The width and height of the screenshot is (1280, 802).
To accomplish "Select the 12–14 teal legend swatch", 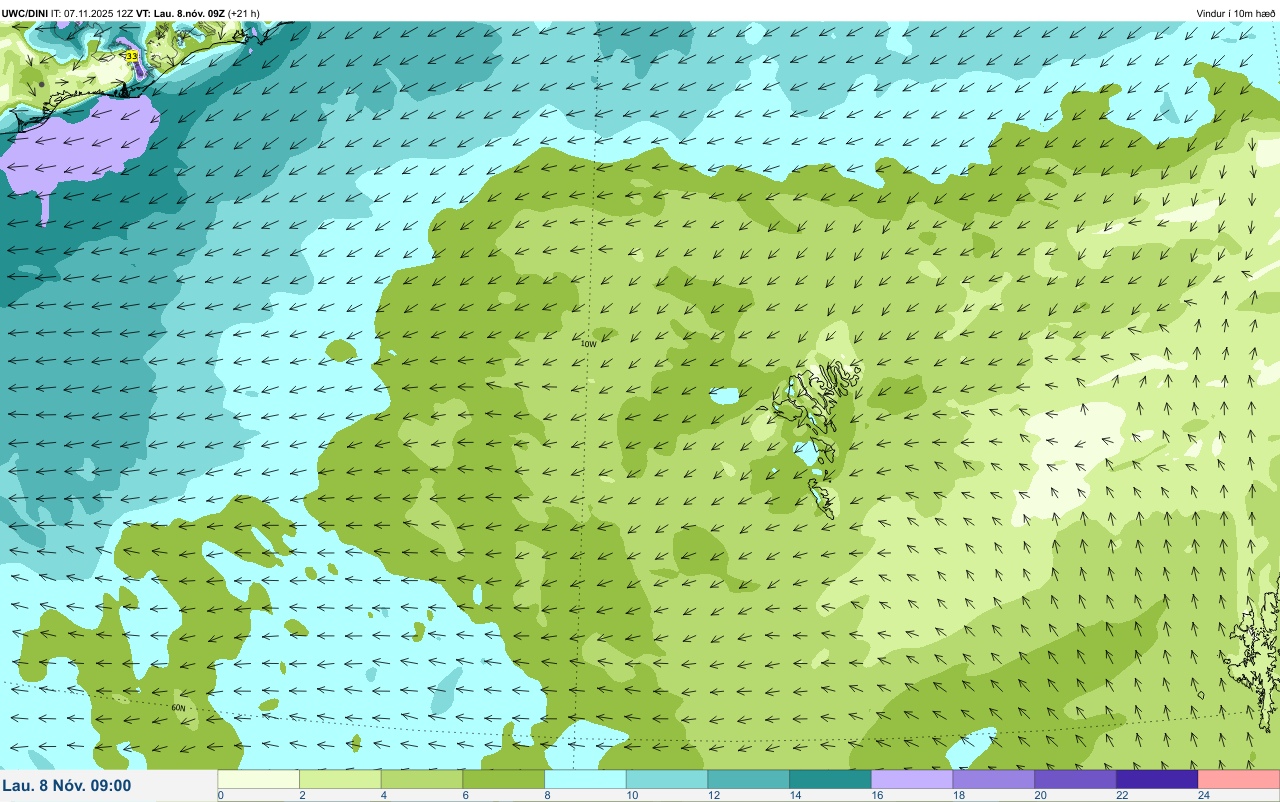I will (x=749, y=779).
